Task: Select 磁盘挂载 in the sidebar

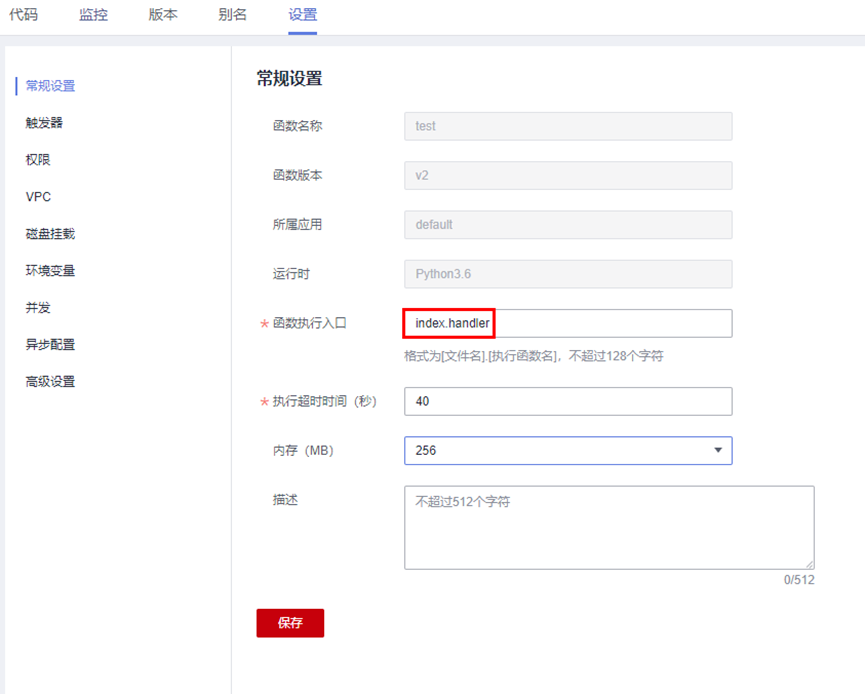Action: point(50,234)
